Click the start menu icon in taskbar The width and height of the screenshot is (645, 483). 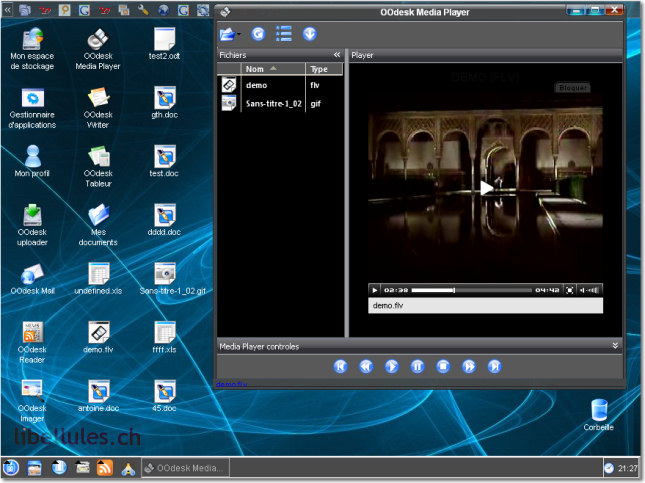click(x=11, y=468)
